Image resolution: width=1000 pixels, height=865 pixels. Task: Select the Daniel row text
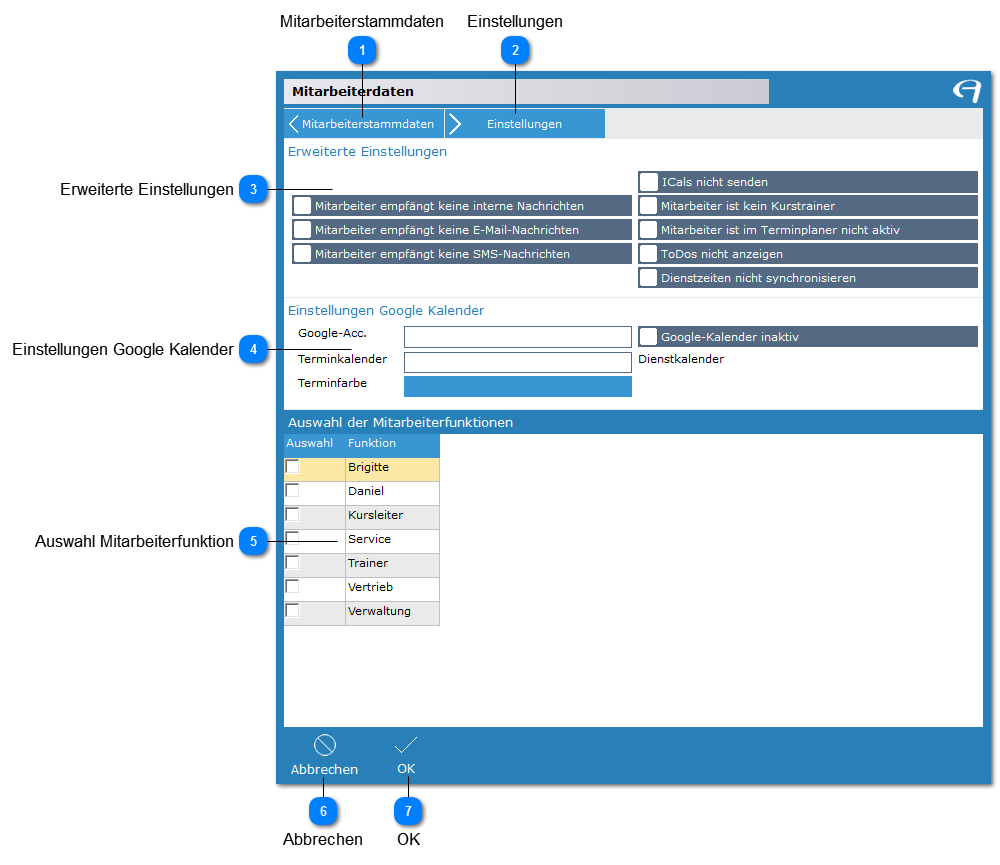click(x=366, y=491)
